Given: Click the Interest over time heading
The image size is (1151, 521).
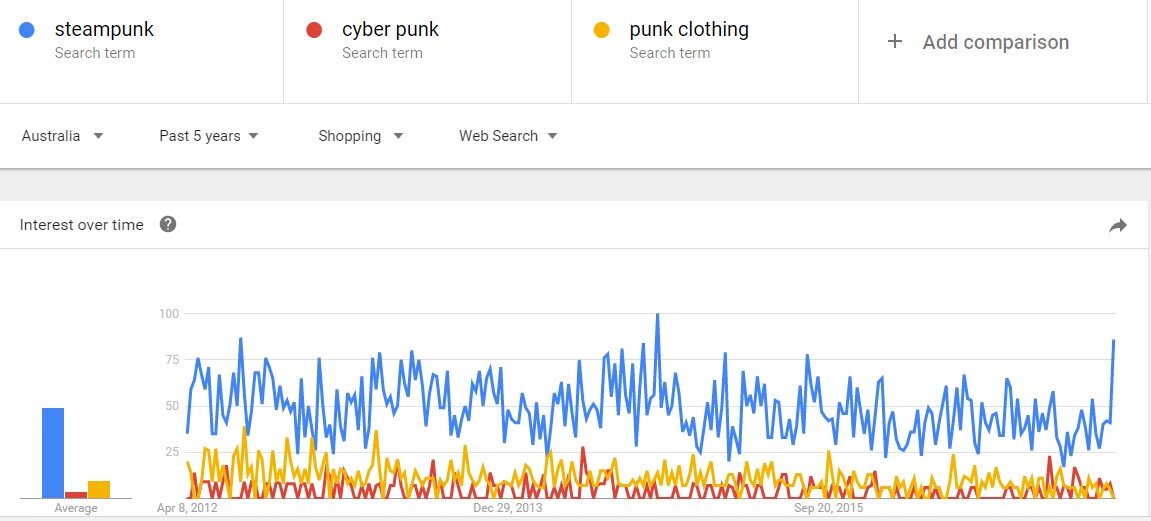Looking at the screenshot, I should (82, 225).
